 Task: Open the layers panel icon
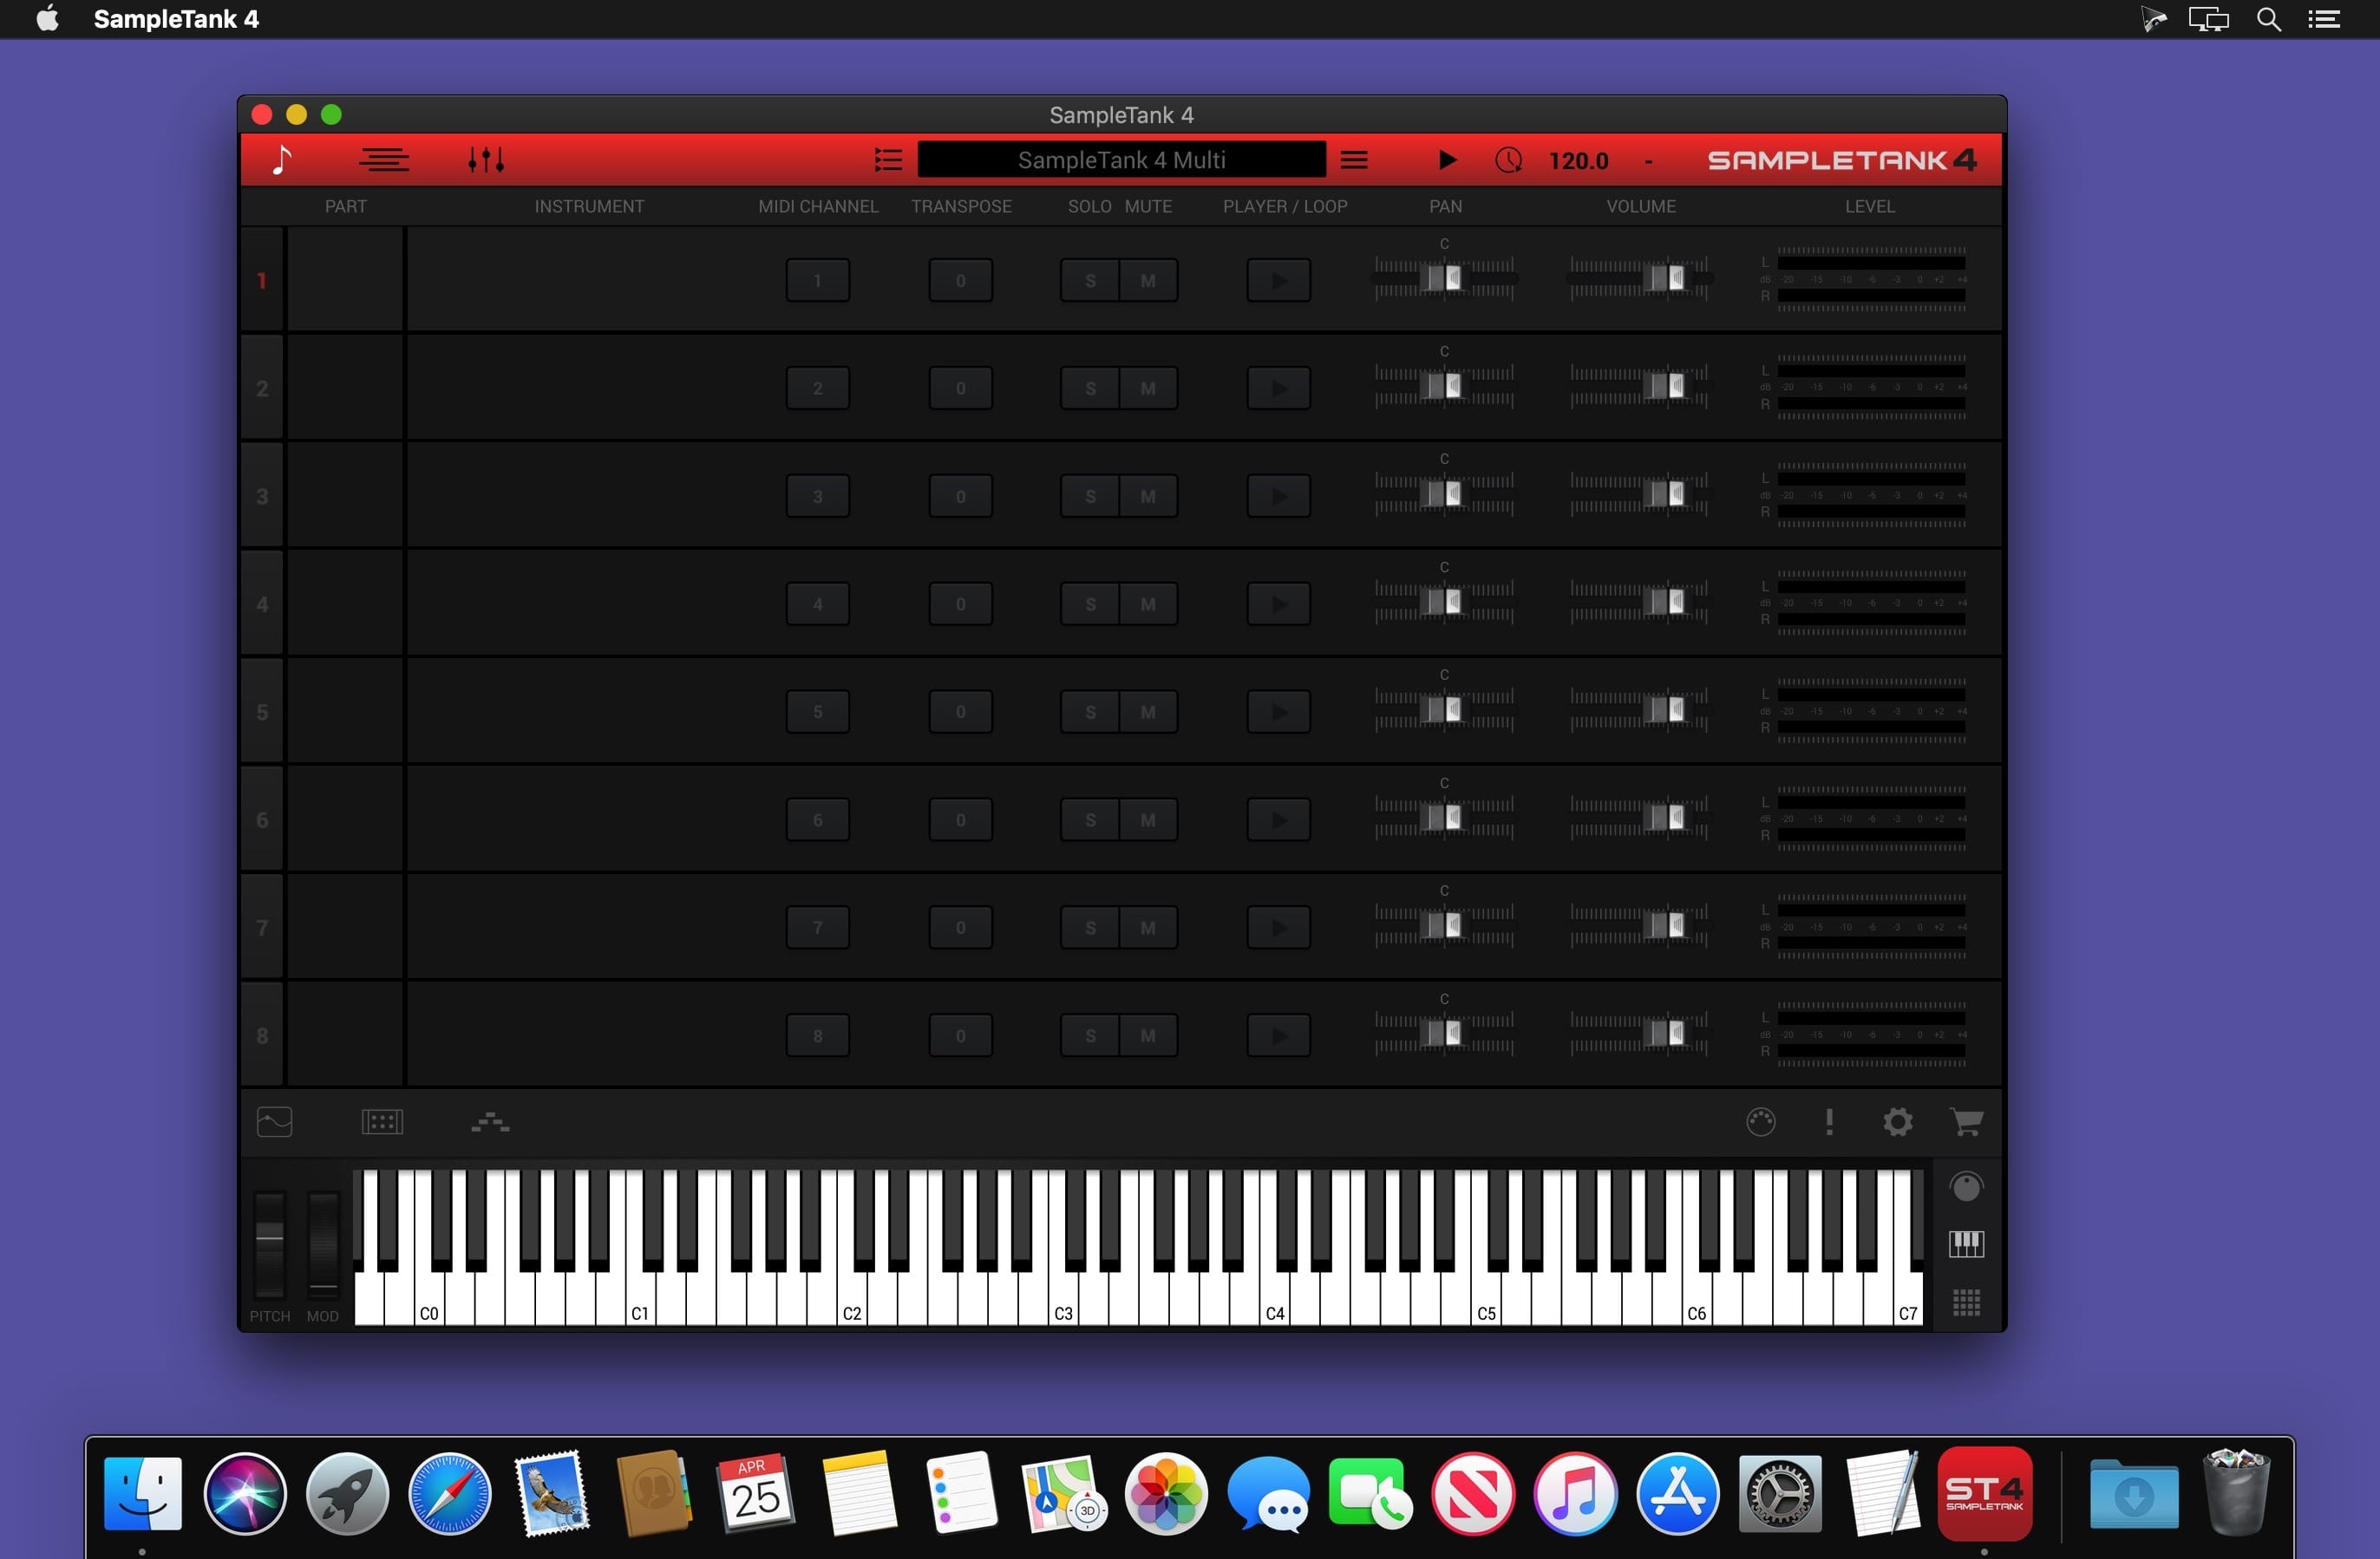(490, 1122)
